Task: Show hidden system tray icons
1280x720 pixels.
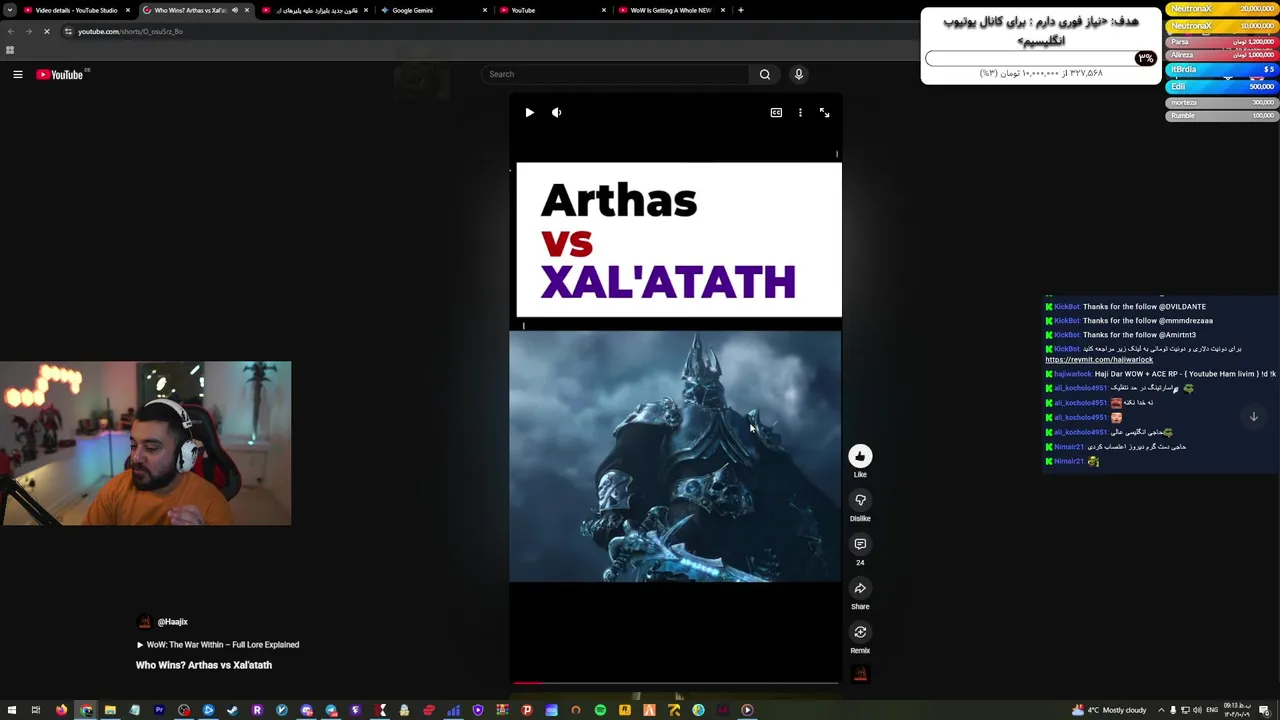Action: coord(1161,710)
